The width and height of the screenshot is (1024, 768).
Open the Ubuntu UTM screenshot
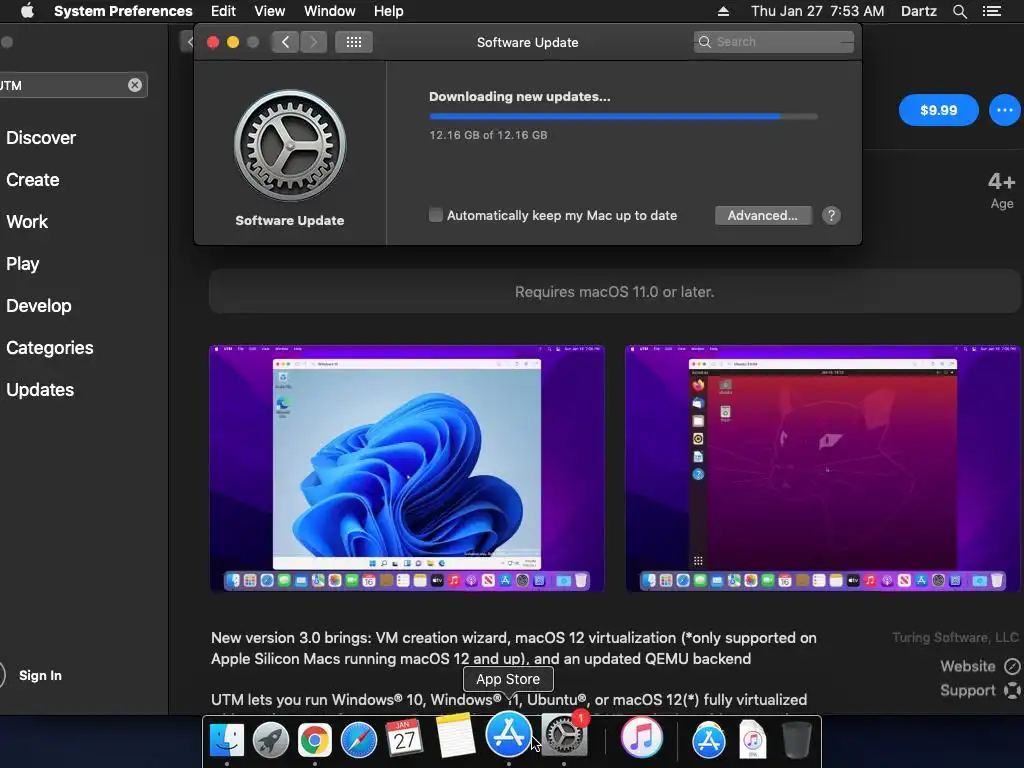pyautogui.click(x=823, y=468)
